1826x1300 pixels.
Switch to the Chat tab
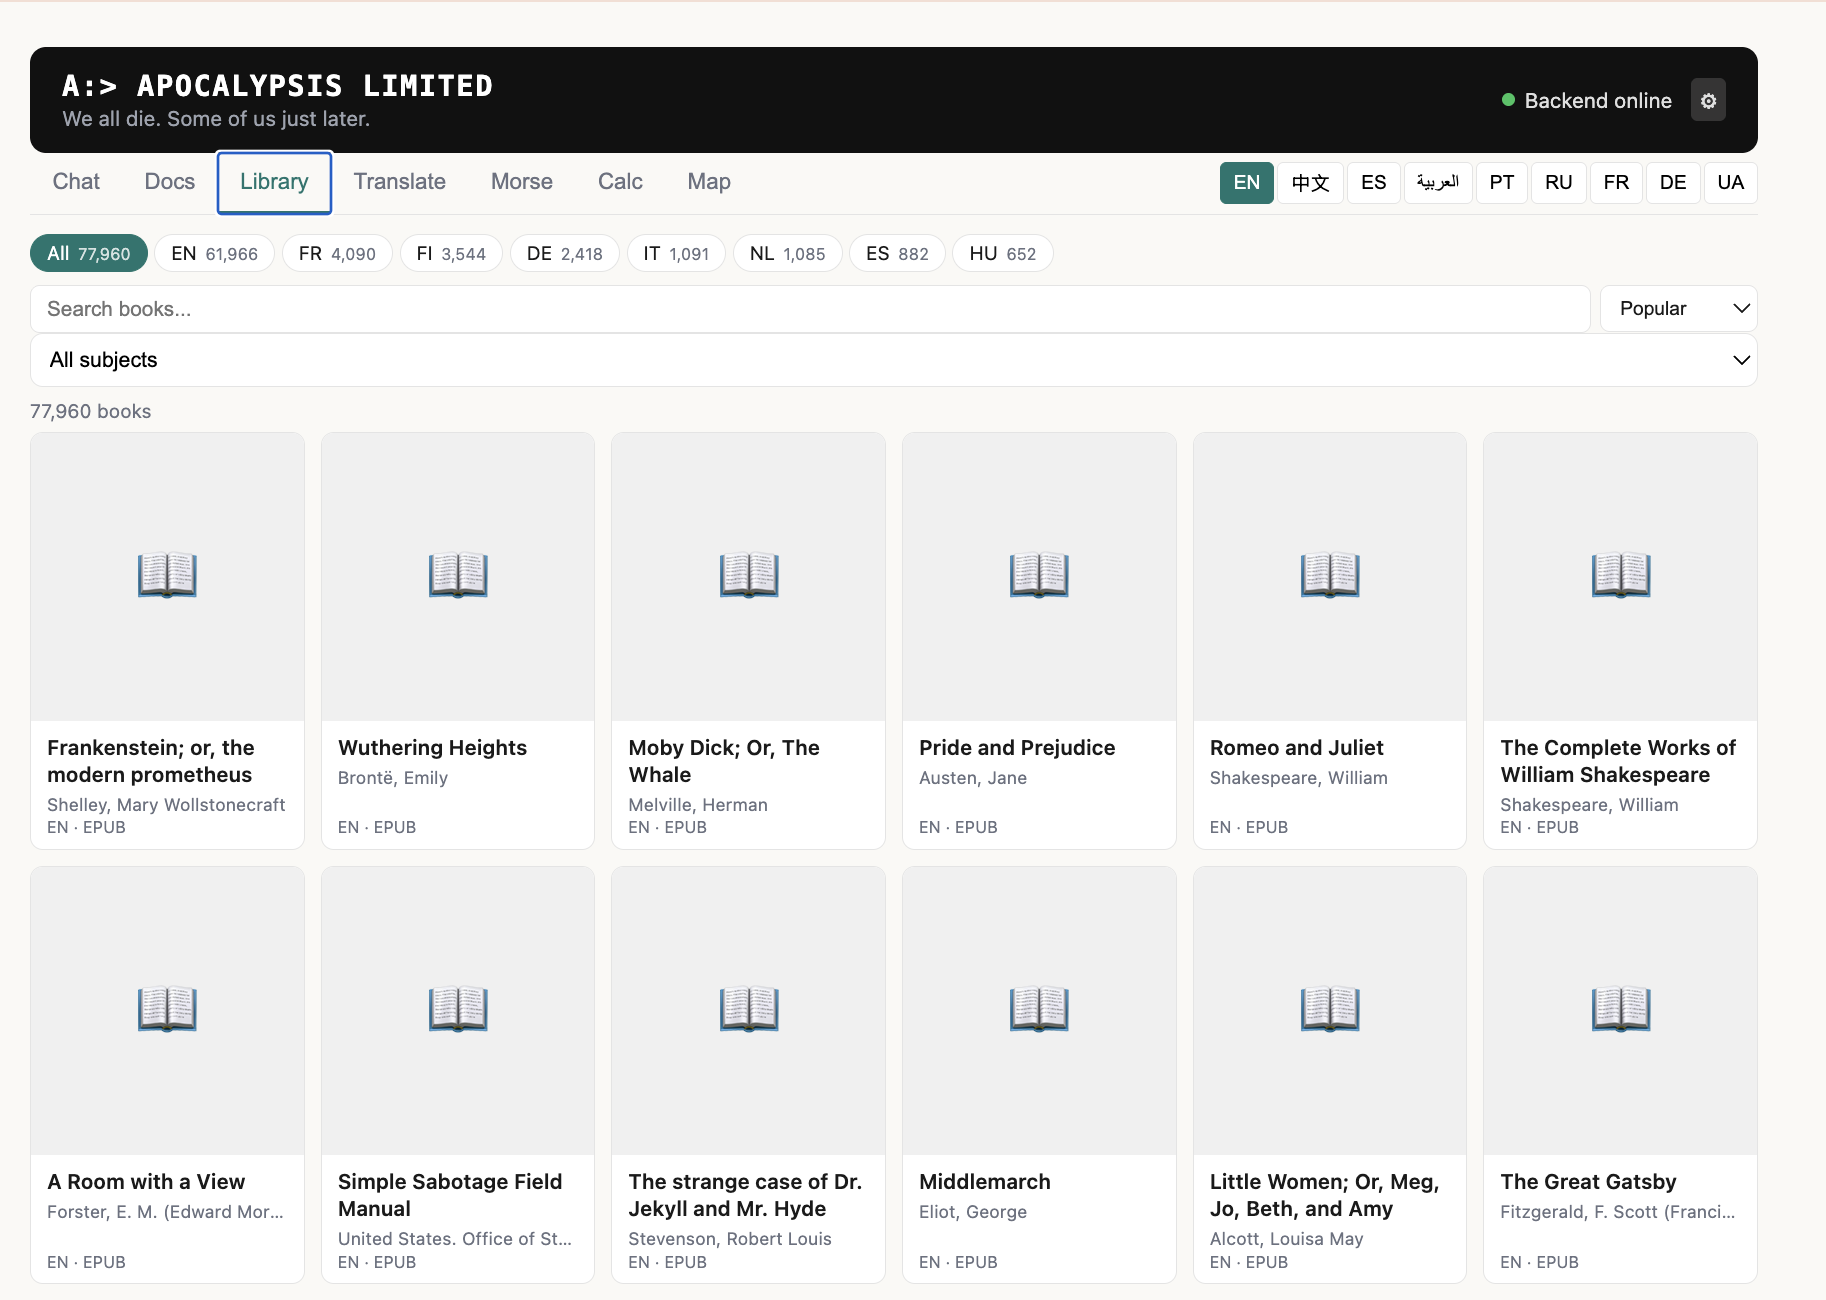pos(75,182)
